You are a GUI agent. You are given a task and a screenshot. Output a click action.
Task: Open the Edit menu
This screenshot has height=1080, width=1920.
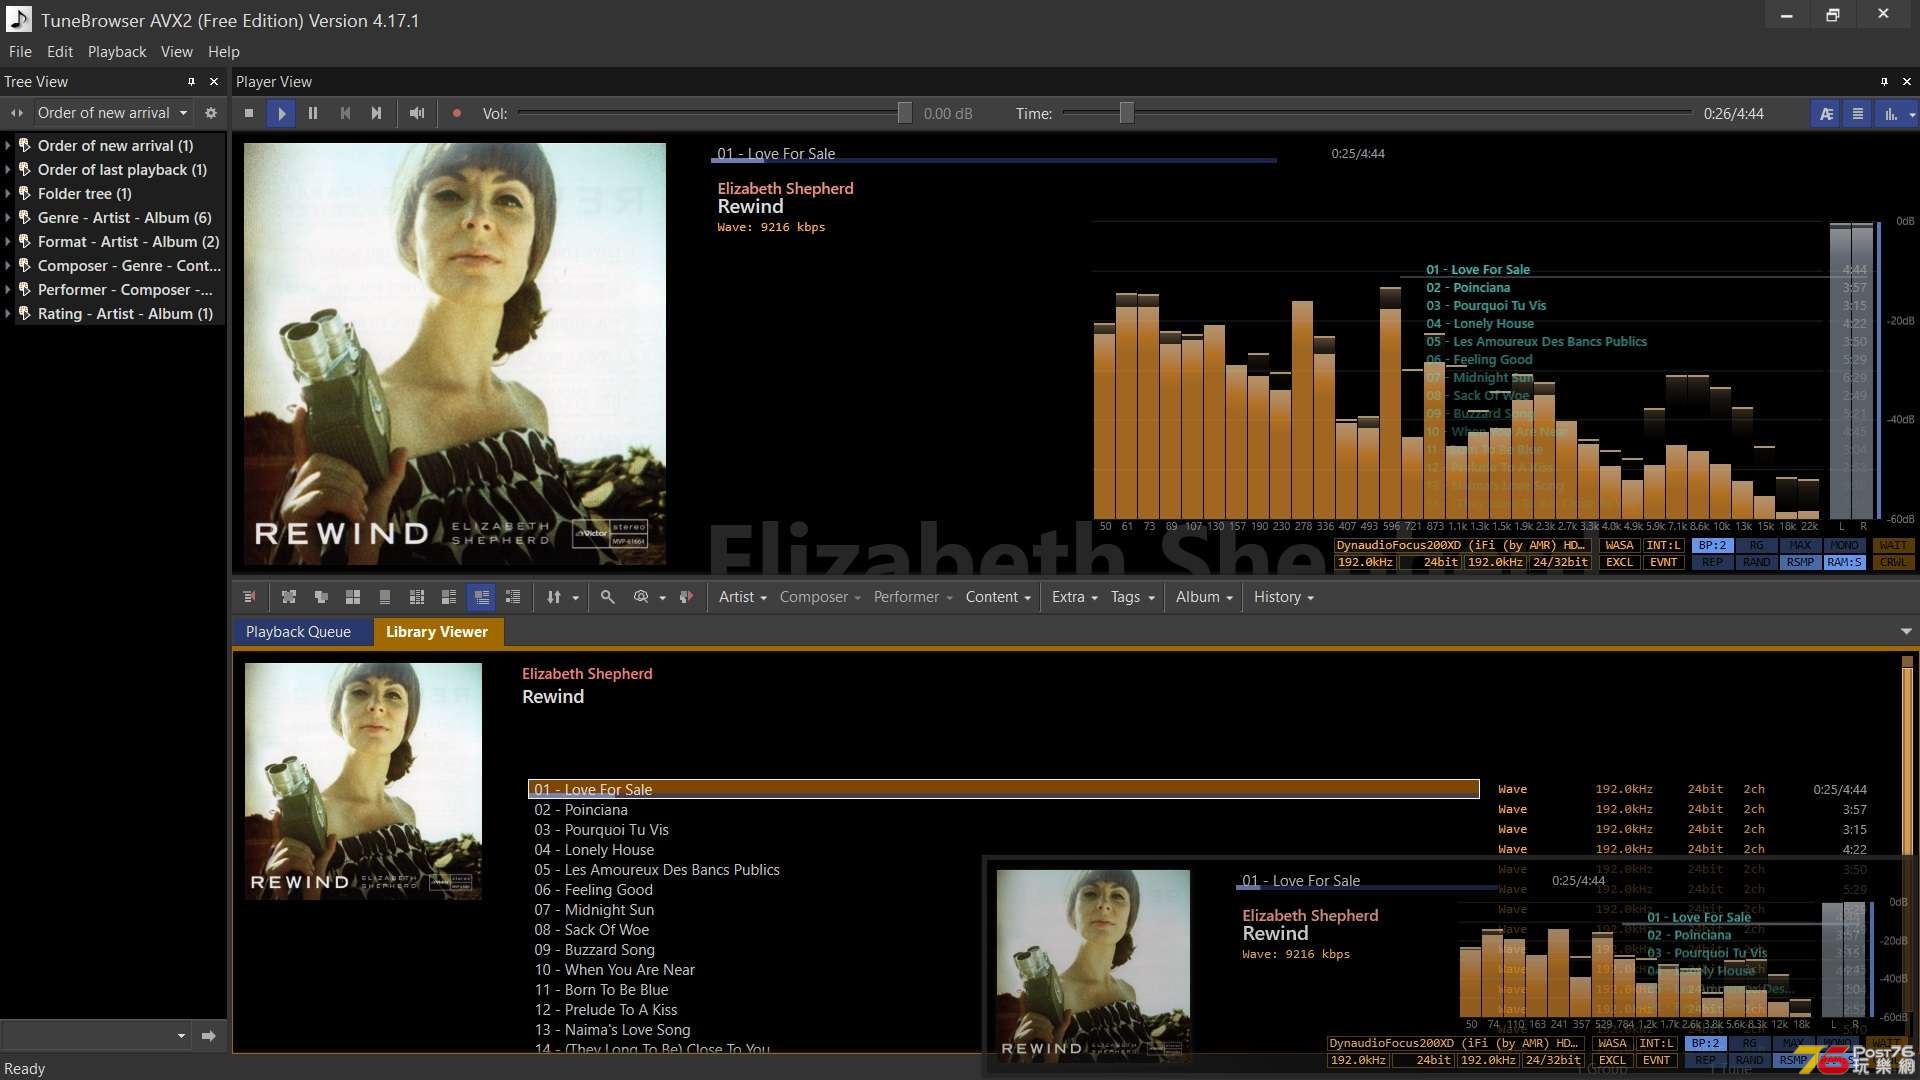click(60, 52)
